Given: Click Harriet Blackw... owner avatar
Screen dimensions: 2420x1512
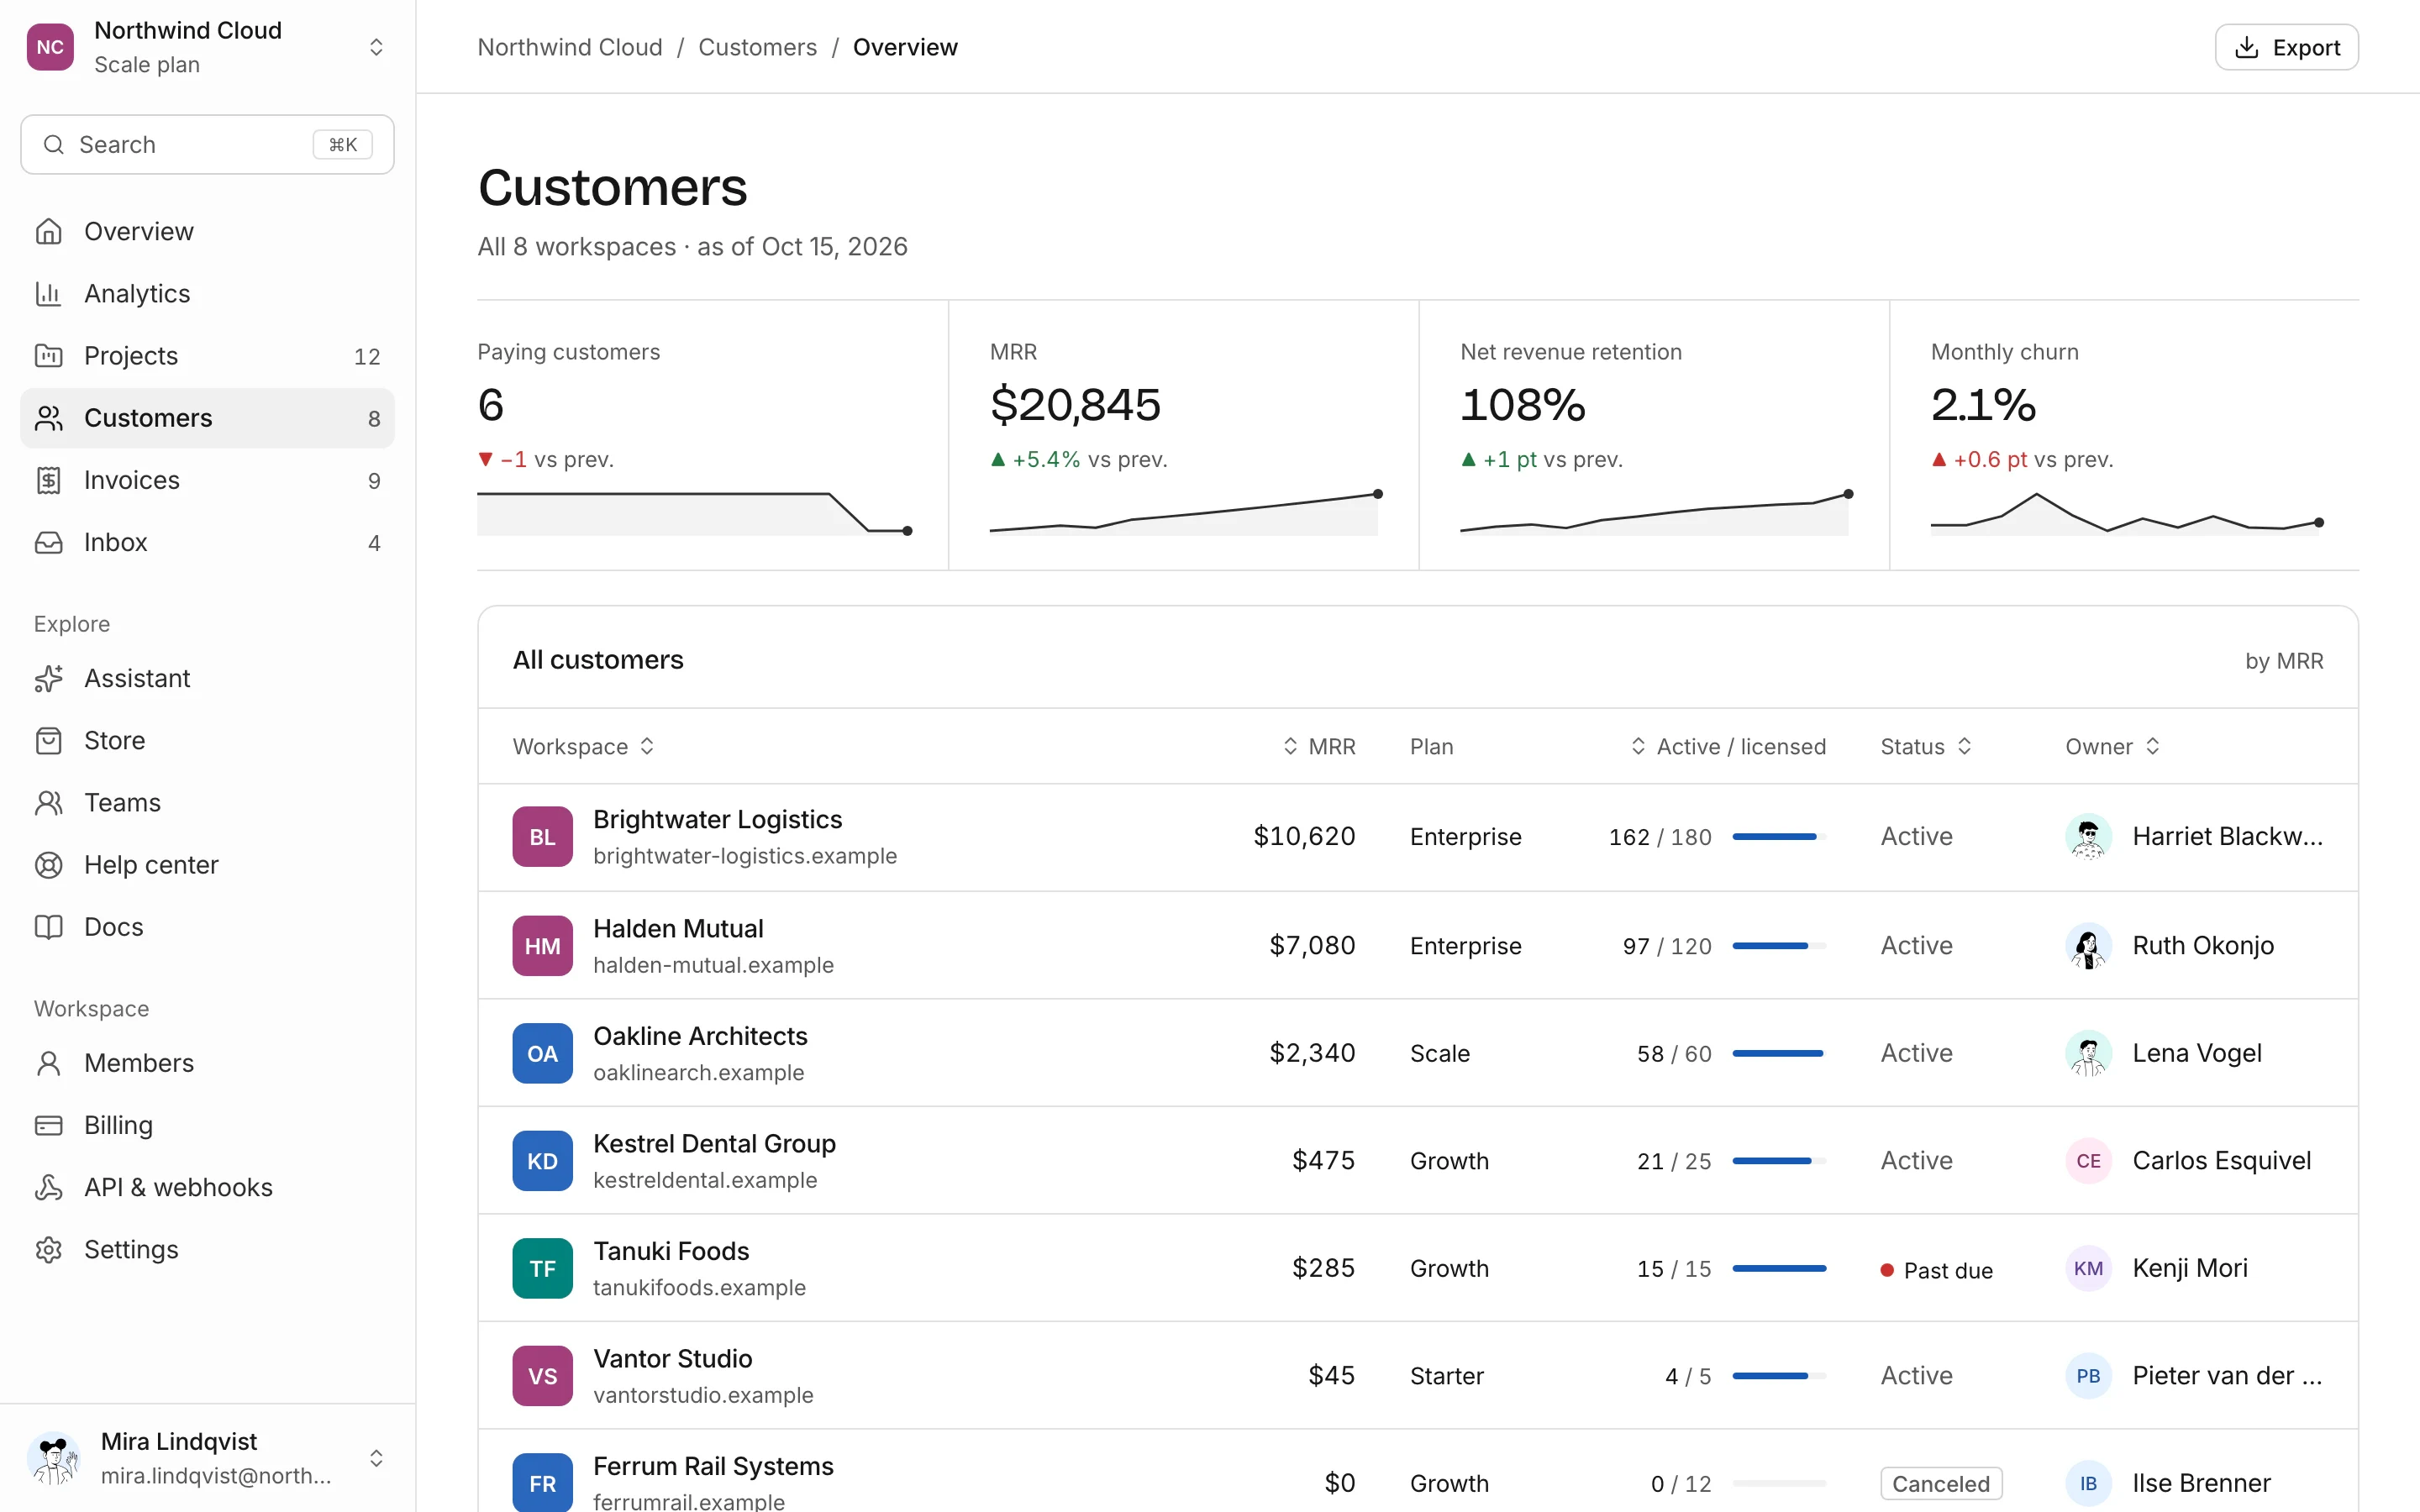Looking at the screenshot, I should click(x=2088, y=837).
